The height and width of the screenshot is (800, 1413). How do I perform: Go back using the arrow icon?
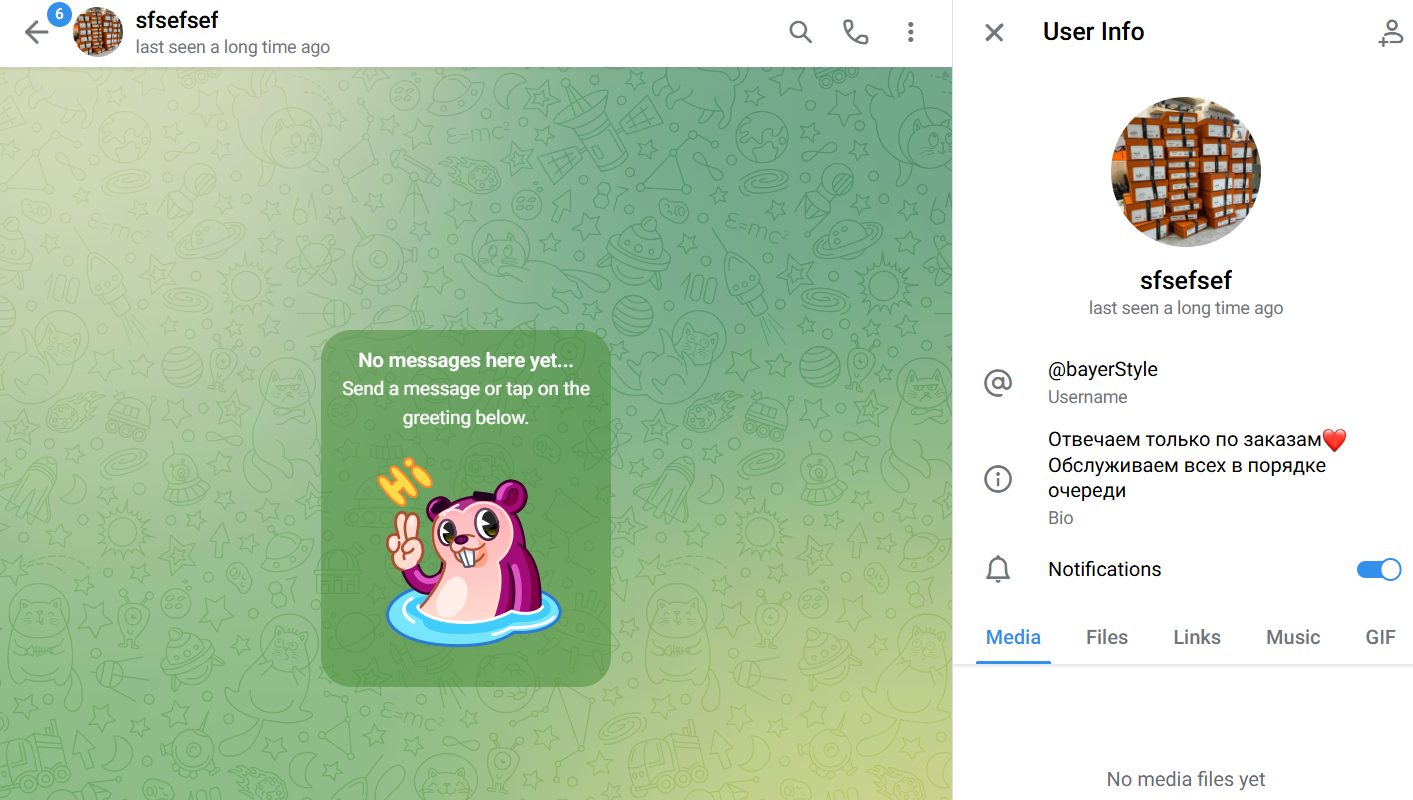[x=36, y=33]
